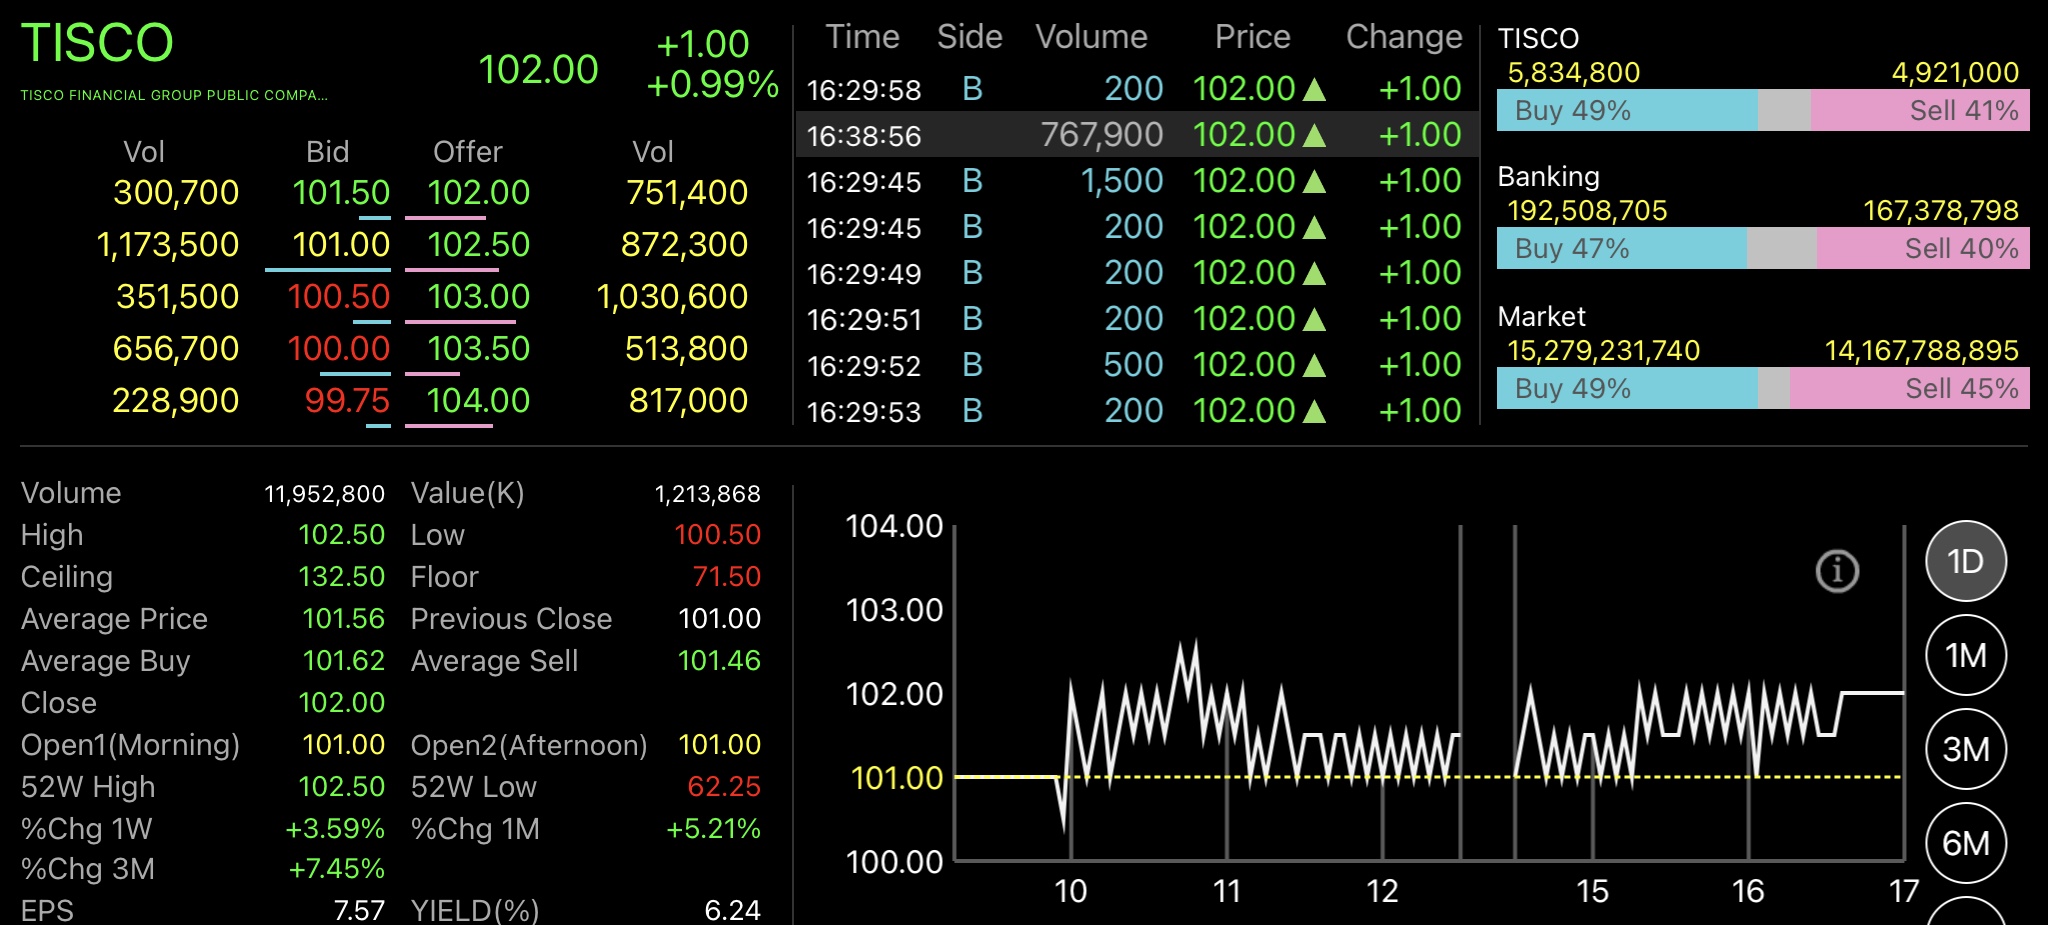The height and width of the screenshot is (925, 2048).
Task: Click Banking Buy 47% bar segment
Action: click(1622, 248)
